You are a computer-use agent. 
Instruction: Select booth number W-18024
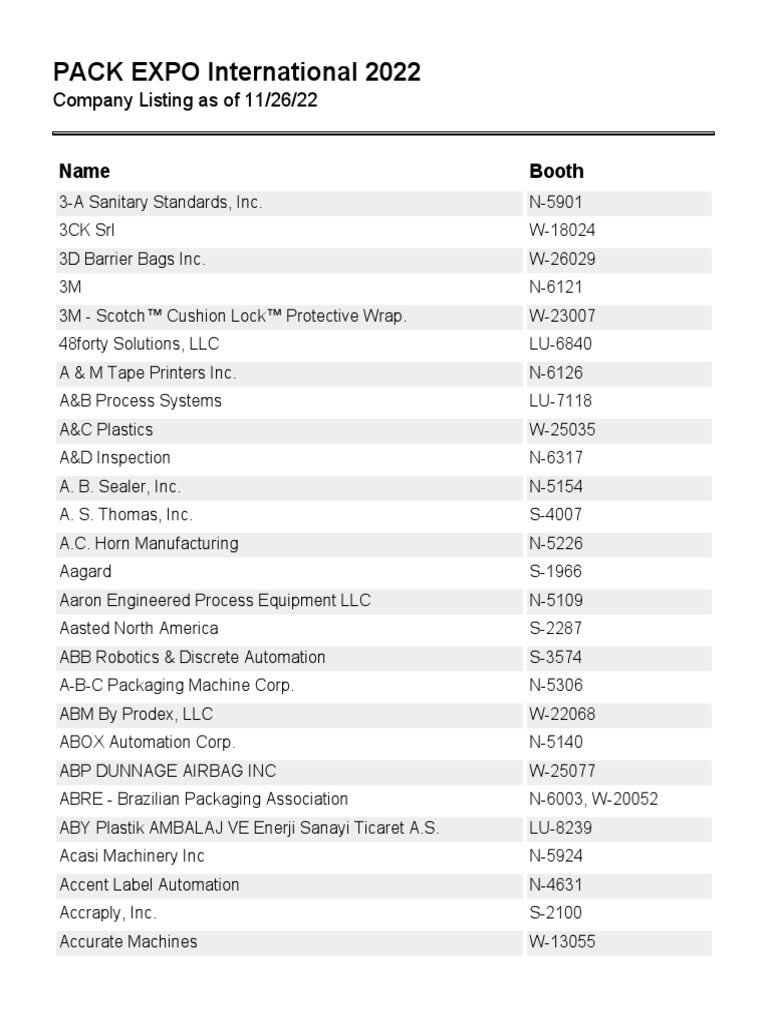(x=562, y=230)
